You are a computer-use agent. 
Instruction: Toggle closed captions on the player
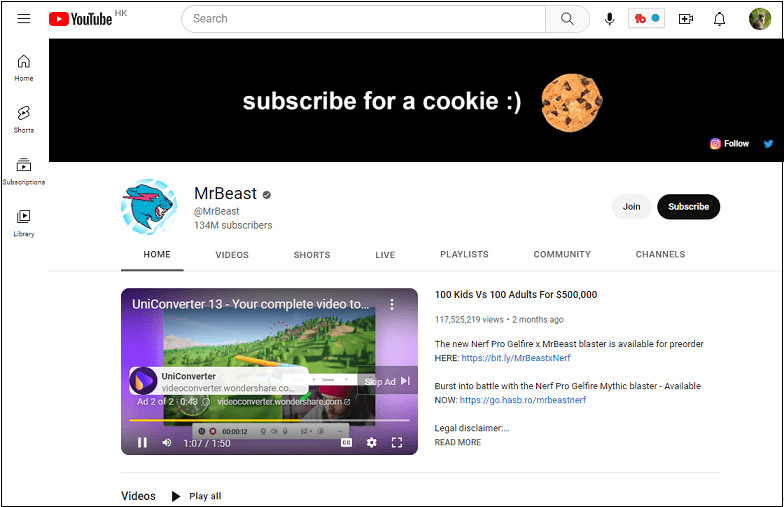point(346,442)
